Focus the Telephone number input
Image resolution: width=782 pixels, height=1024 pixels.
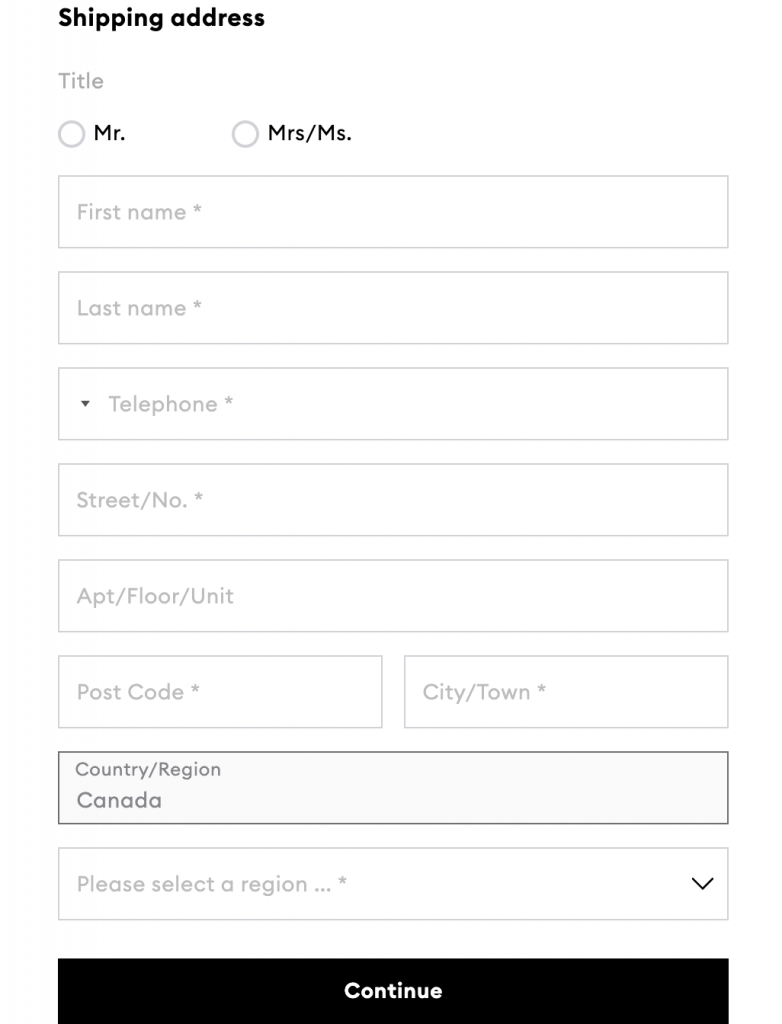[410, 404]
